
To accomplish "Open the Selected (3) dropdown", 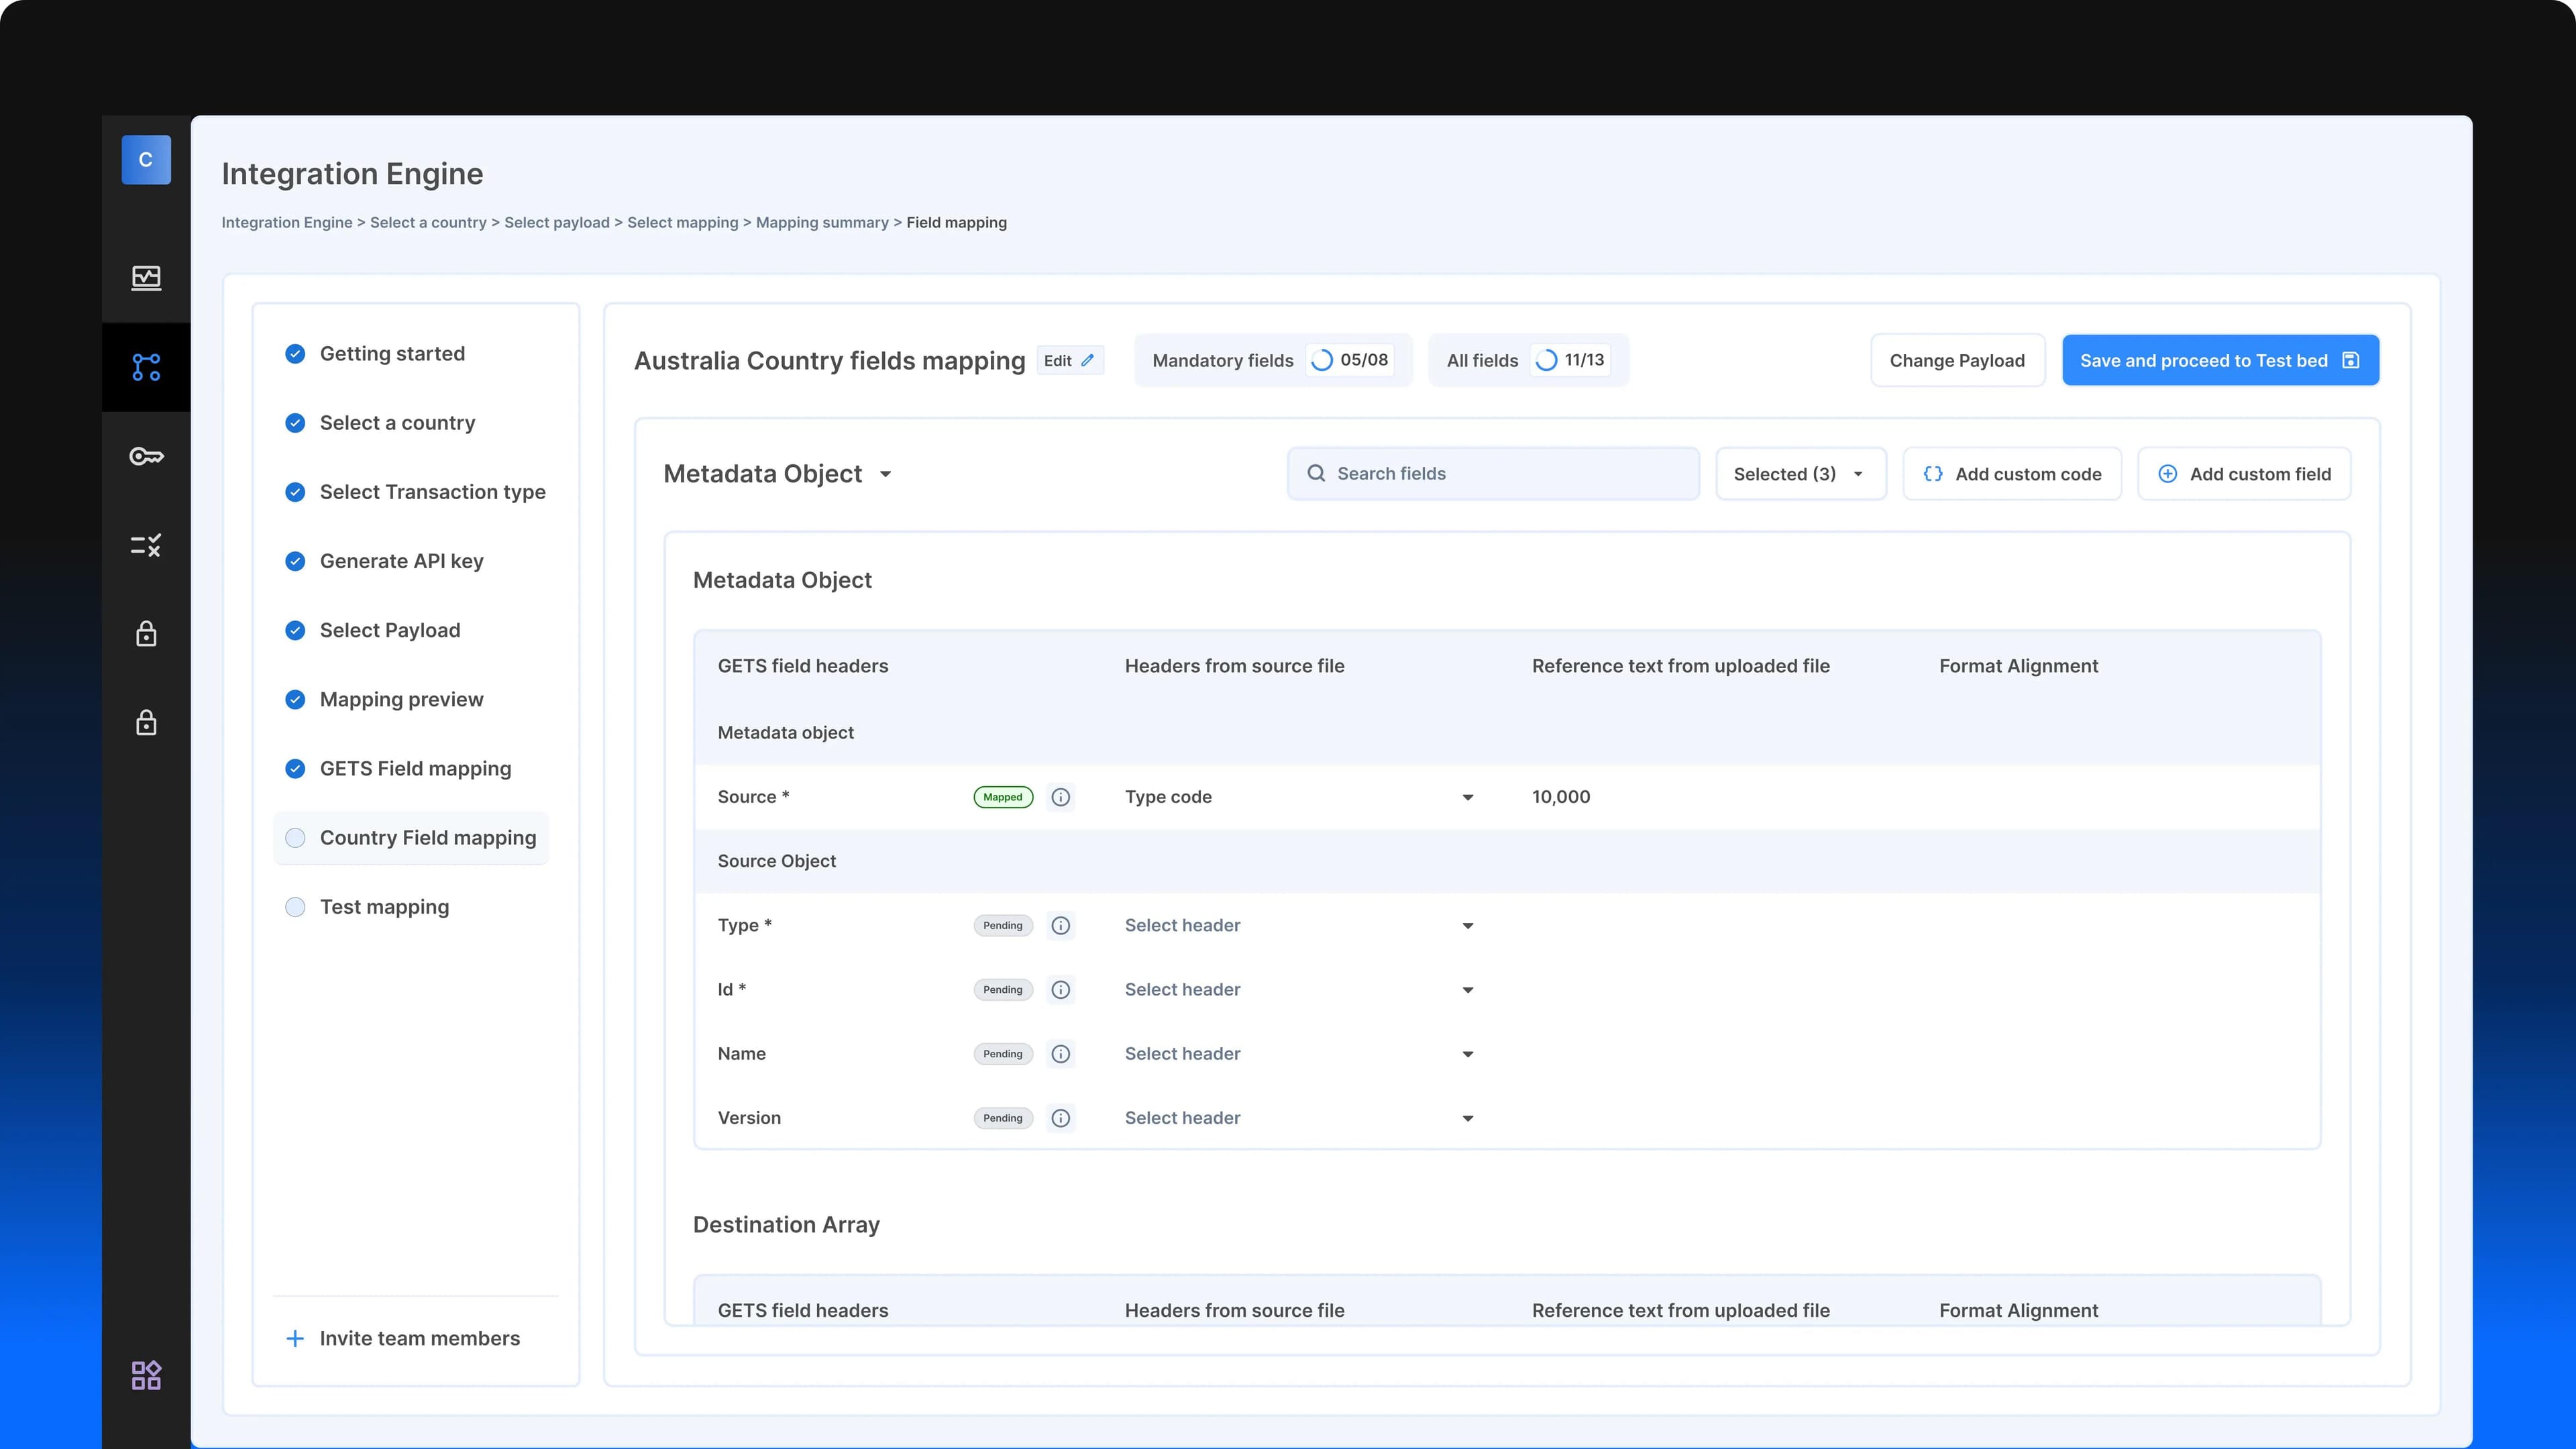I will [1800, 474].
